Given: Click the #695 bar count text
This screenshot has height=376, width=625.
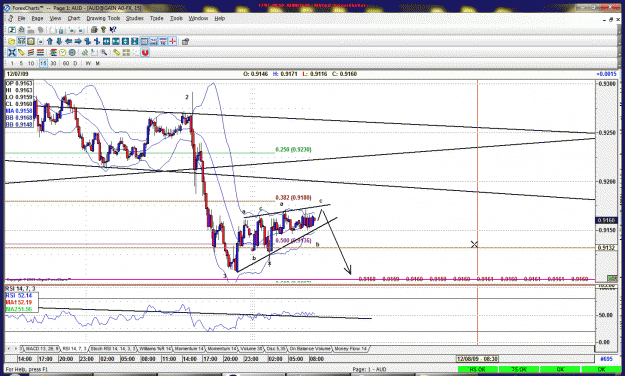Looking at the screenshot, I should pos(606,359).
